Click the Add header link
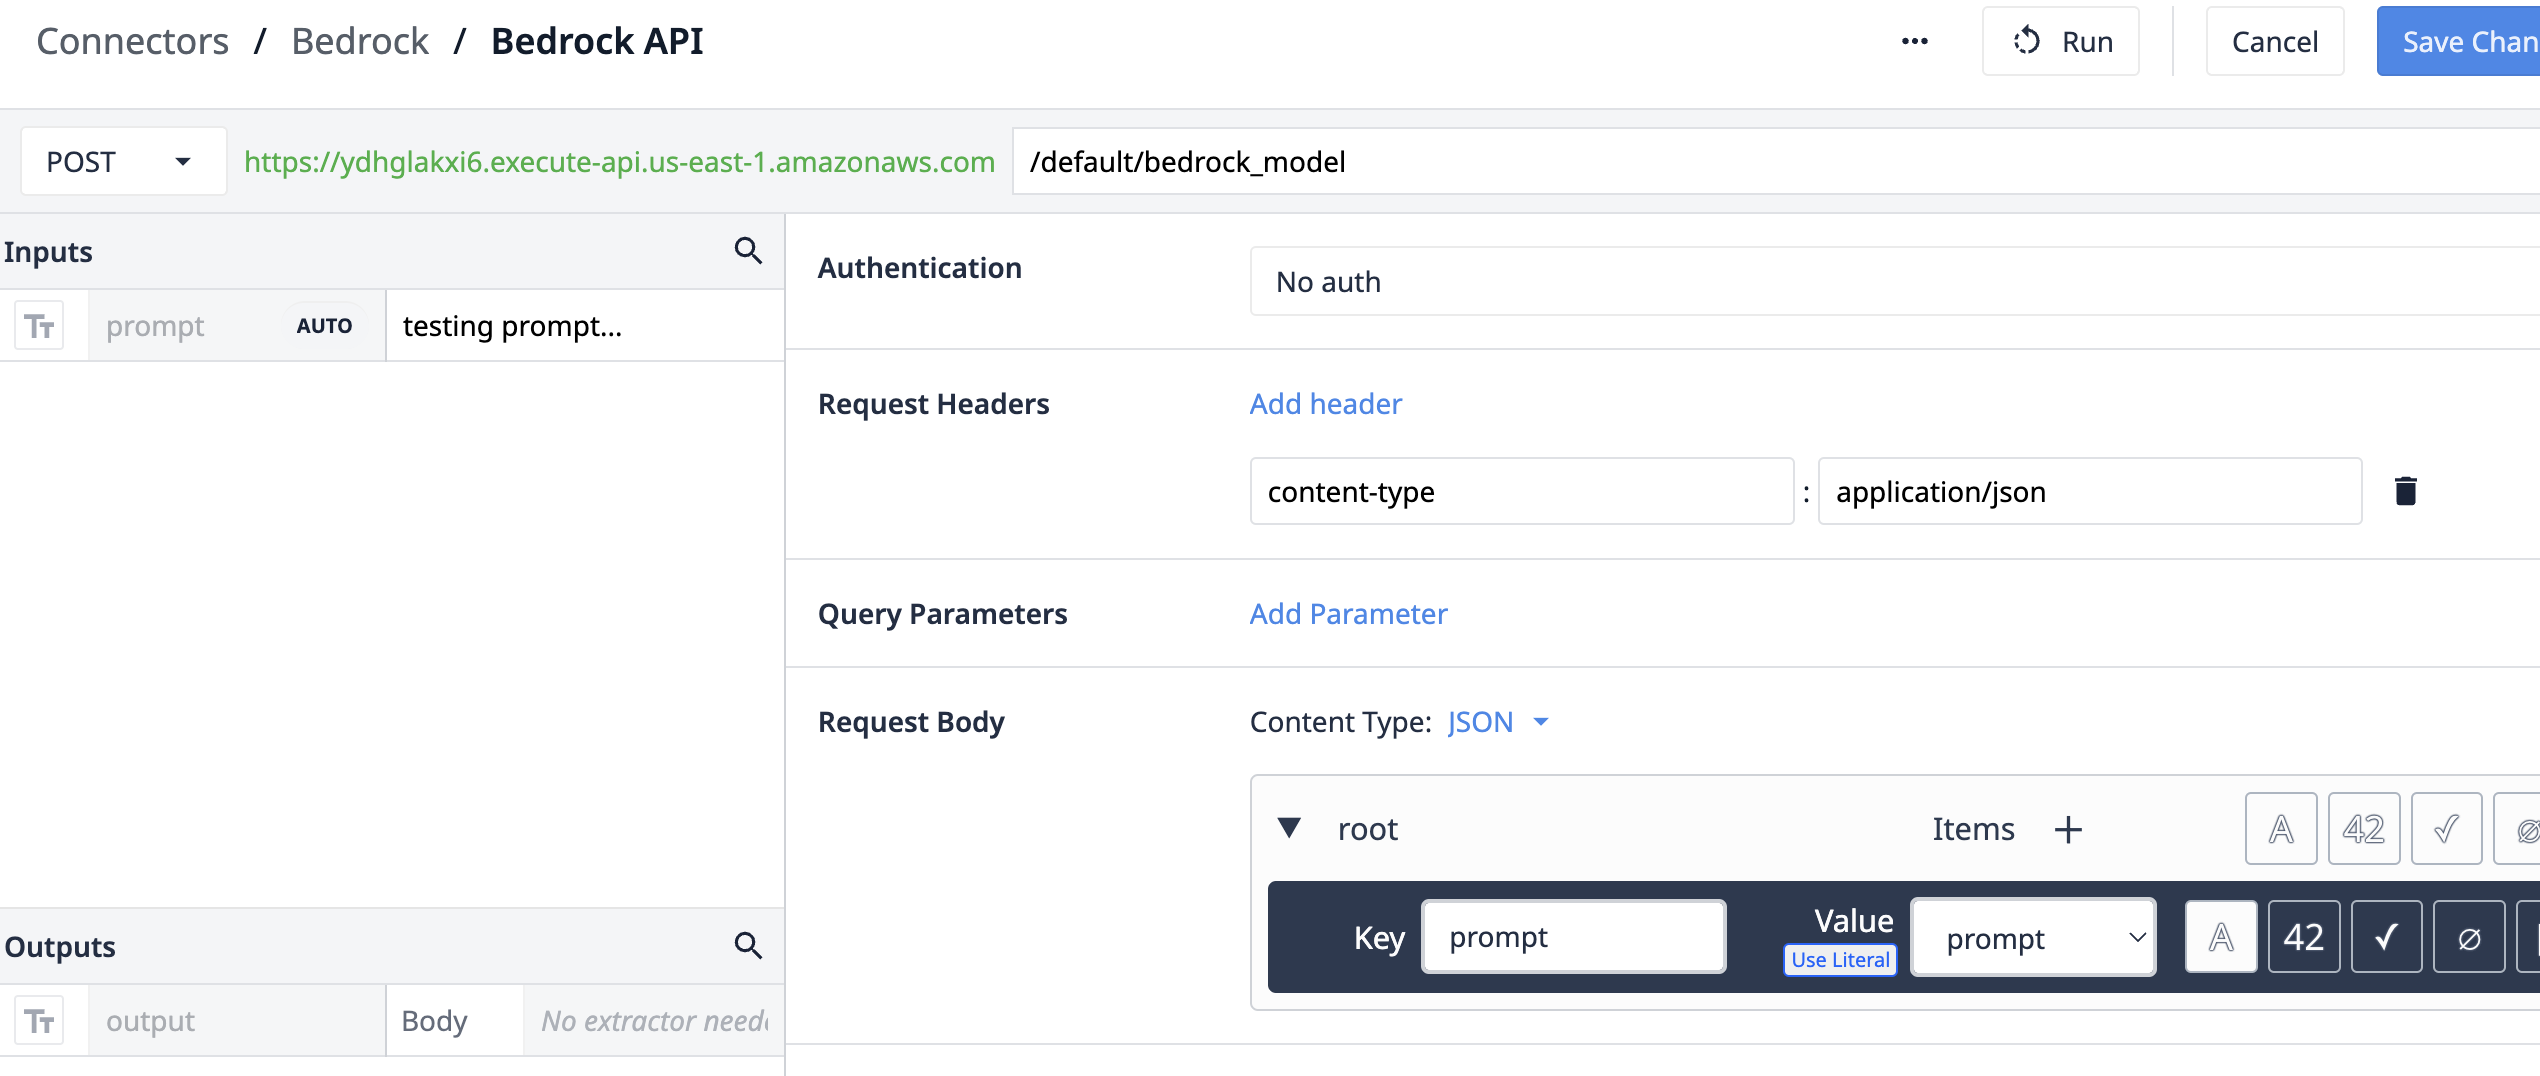Viewport: 2540px width, 1076px height. pyautogui.click(x=1326, y=404)
